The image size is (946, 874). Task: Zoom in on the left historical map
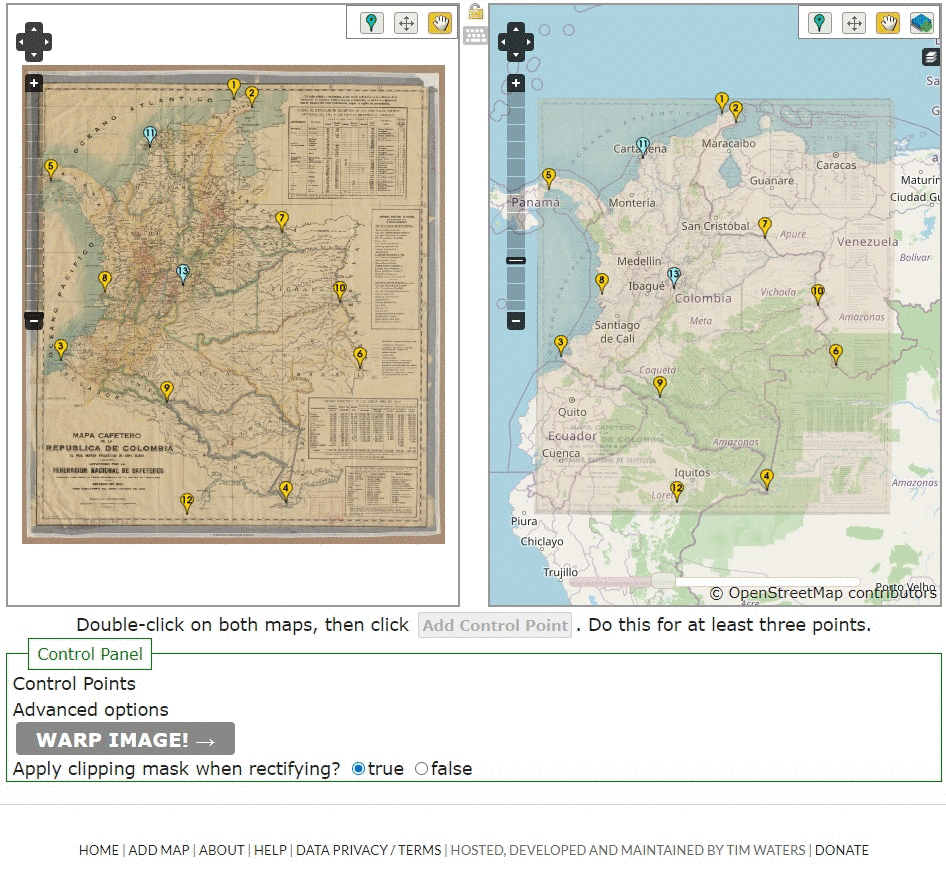click(x=34, y=83)
